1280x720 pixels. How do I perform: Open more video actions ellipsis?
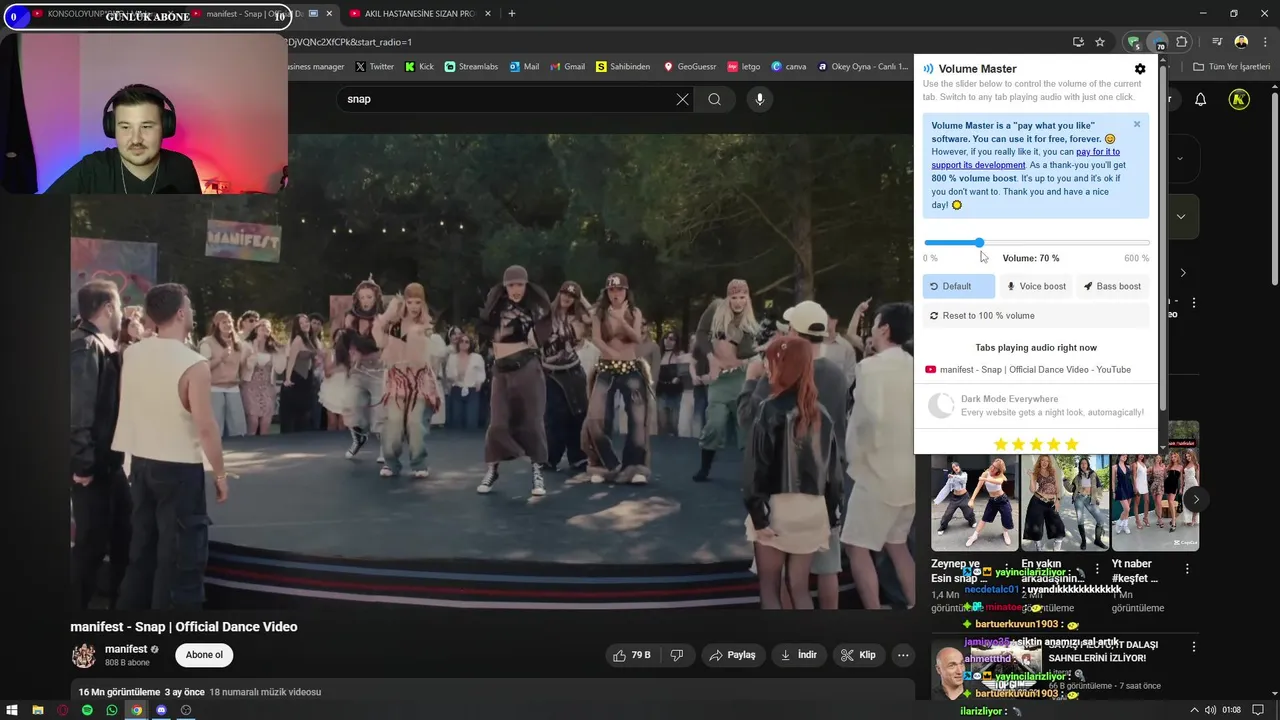coord(903,655)
